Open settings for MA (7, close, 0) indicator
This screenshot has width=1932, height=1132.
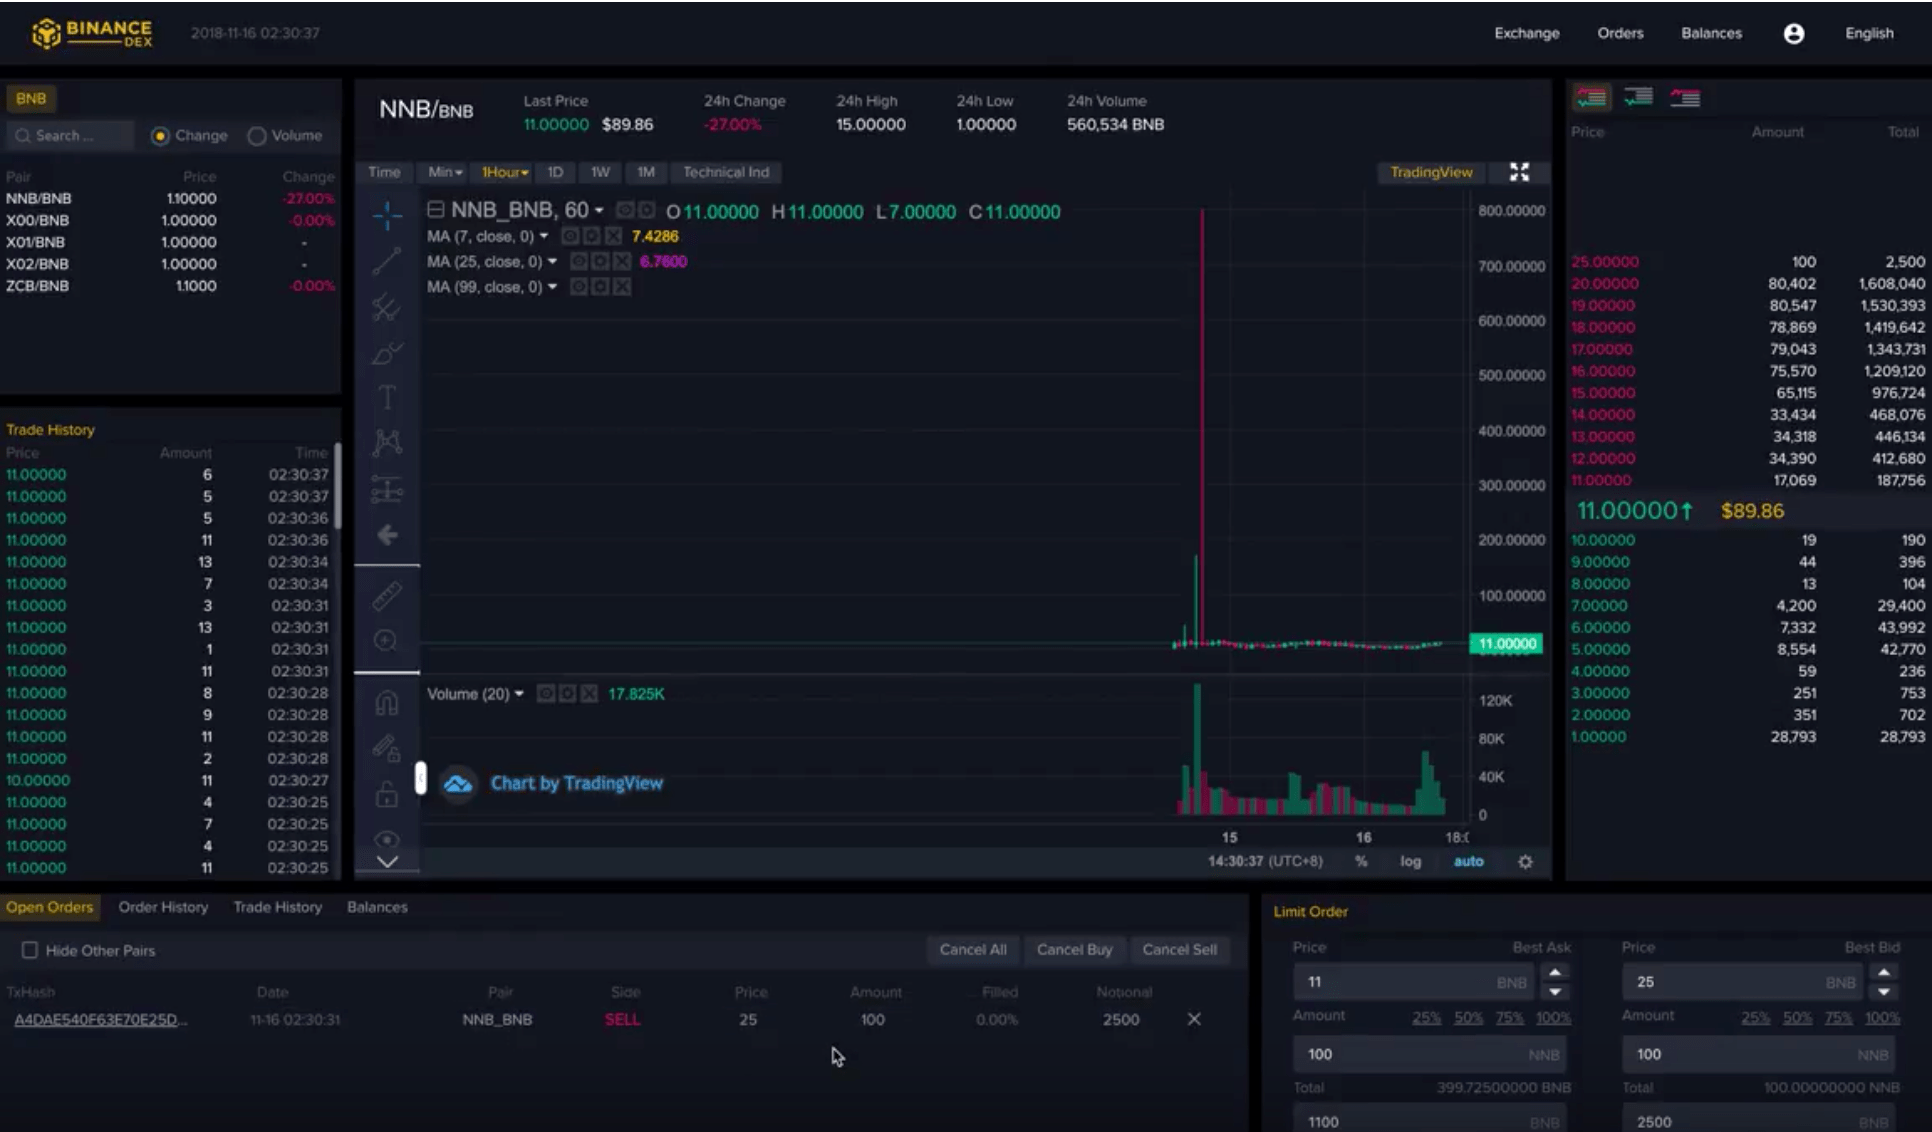coord(591,236)
